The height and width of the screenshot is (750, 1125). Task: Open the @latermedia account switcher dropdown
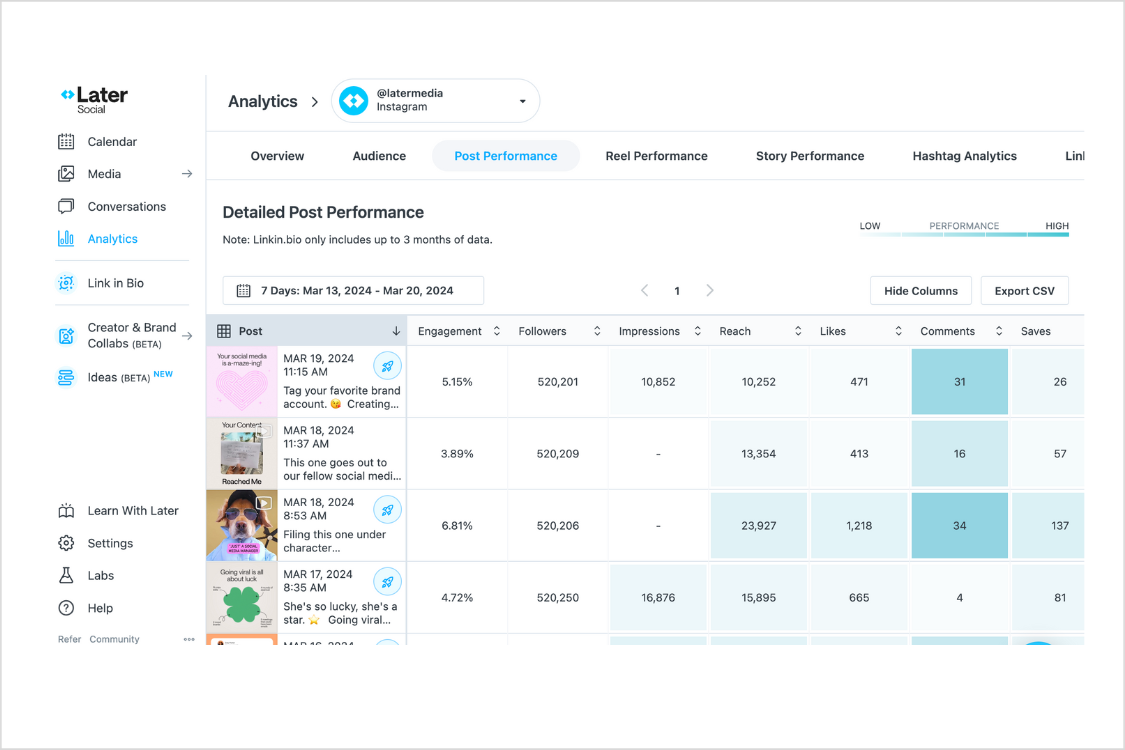(435, 100)
